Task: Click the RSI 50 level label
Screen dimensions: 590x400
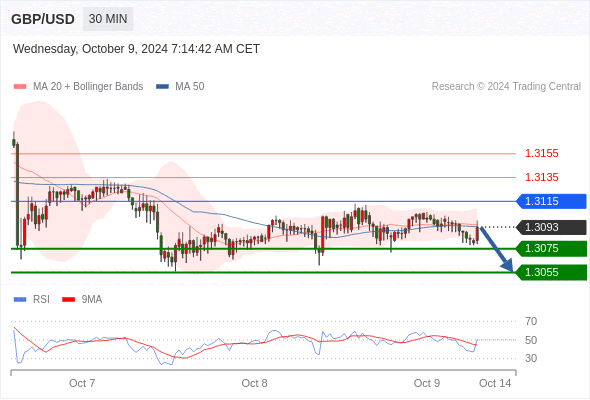Action: [531, 340]
